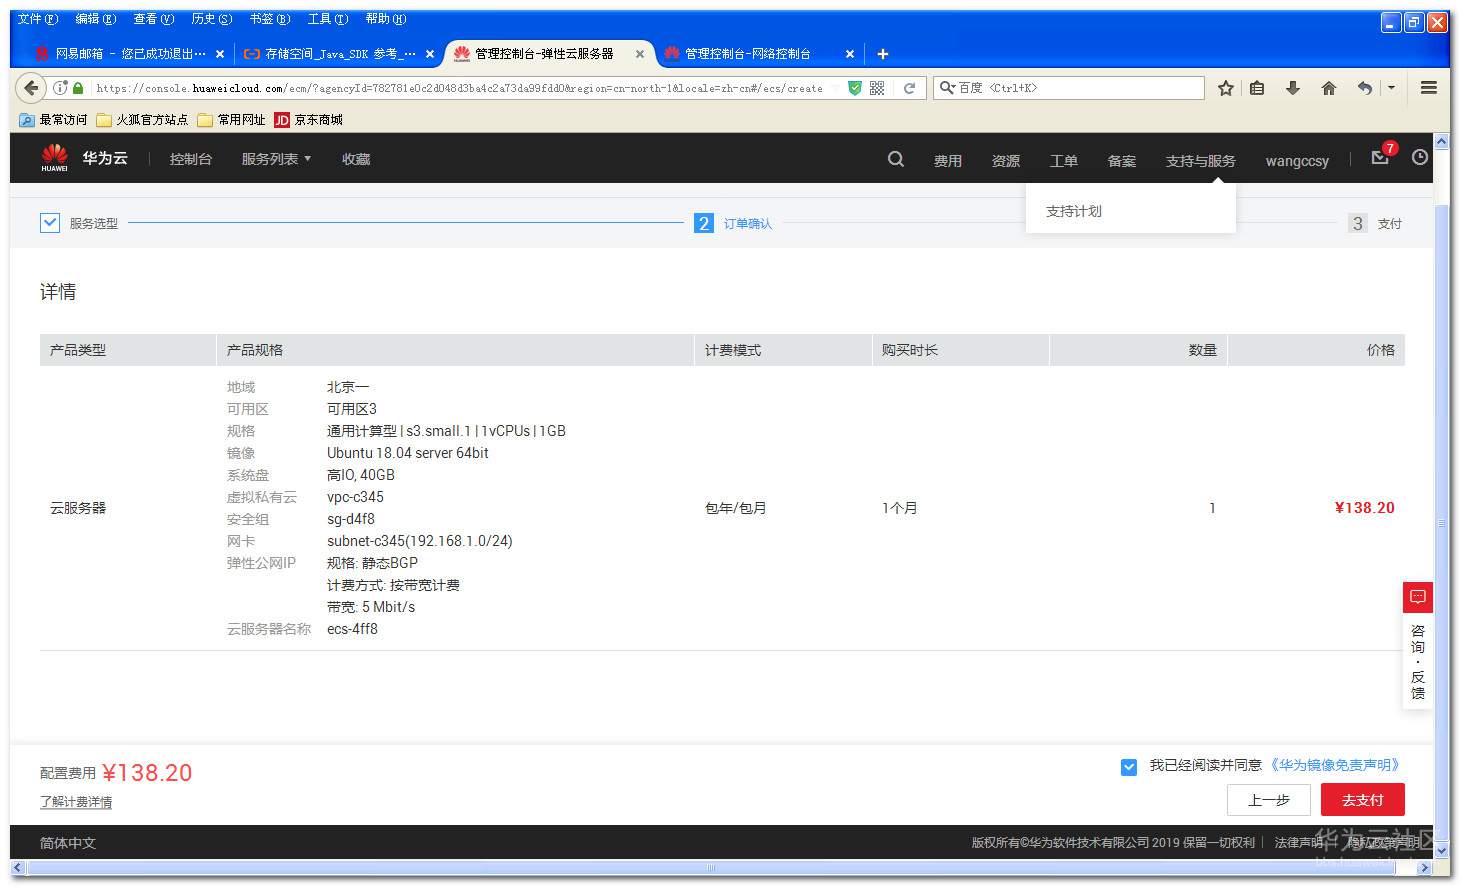This screenshot has height=887, width=1461.
Task: Click the 上一步 button
Action: (x=1269, y=800)
